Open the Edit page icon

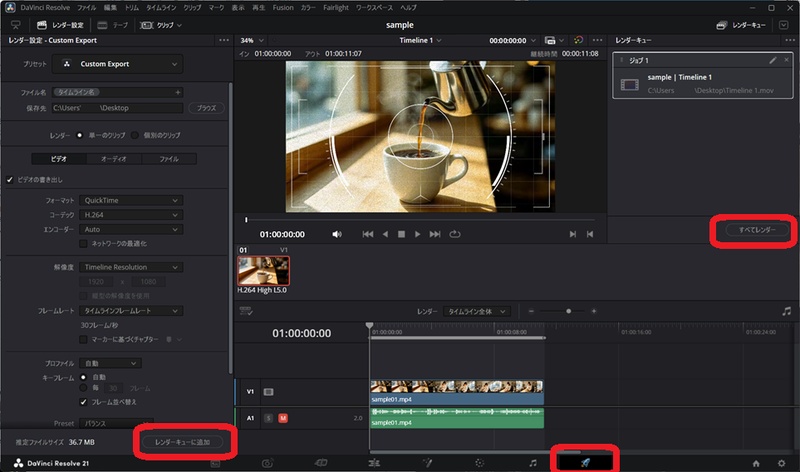374,463
